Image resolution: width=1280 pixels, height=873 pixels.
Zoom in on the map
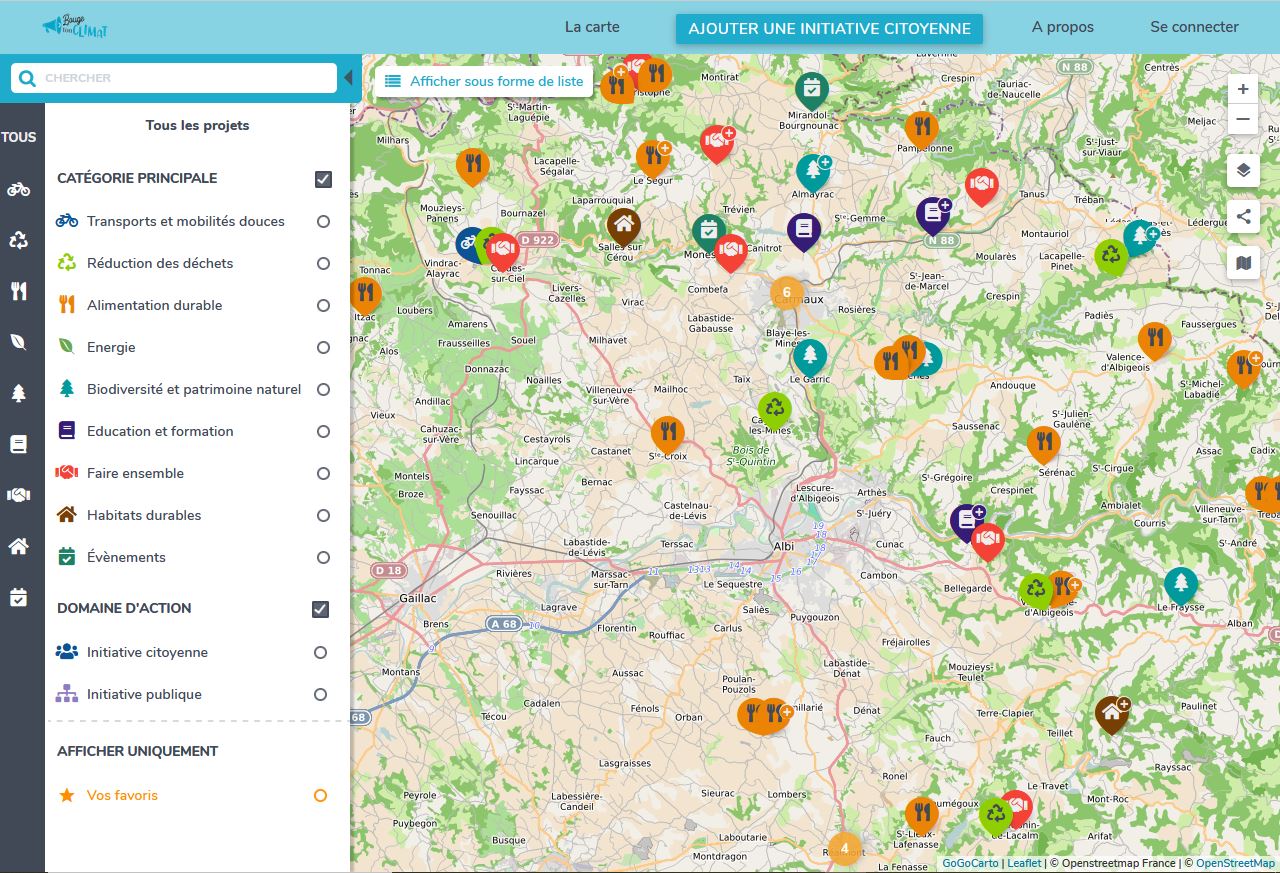coord(1243,89)
